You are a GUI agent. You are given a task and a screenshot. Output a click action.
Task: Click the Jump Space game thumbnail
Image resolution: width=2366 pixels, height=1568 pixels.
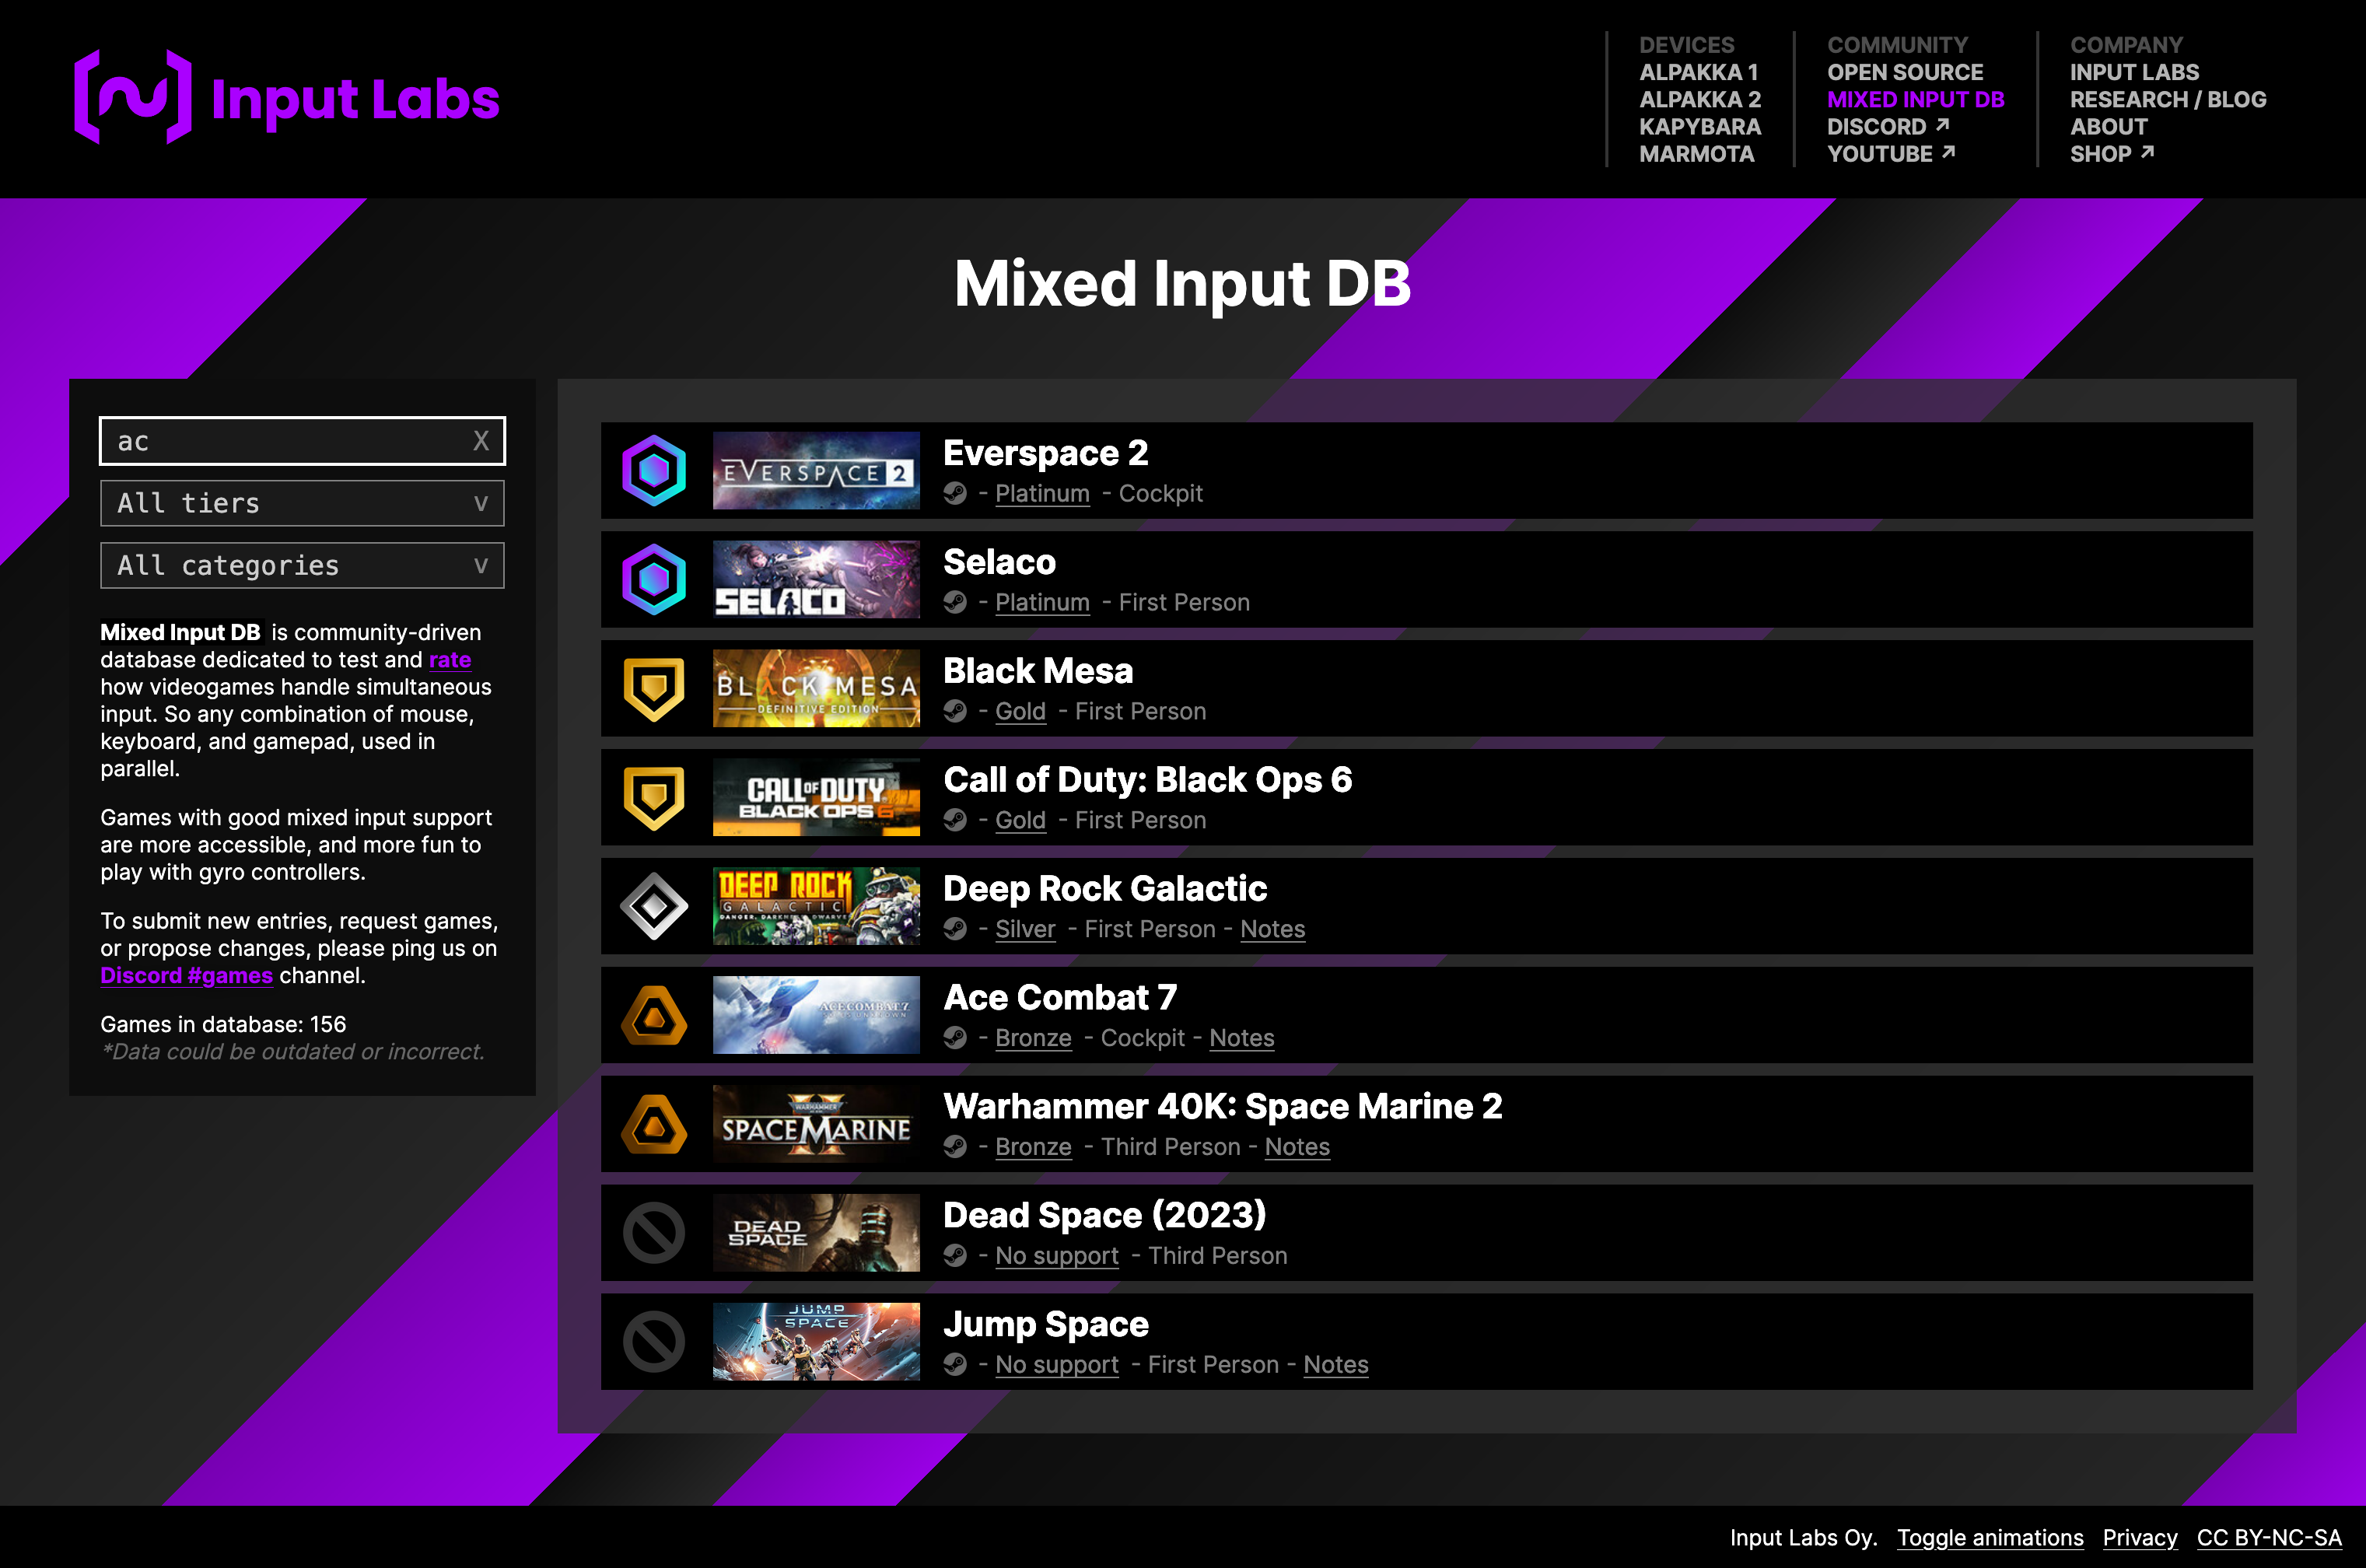click(x=816, y=1342)
